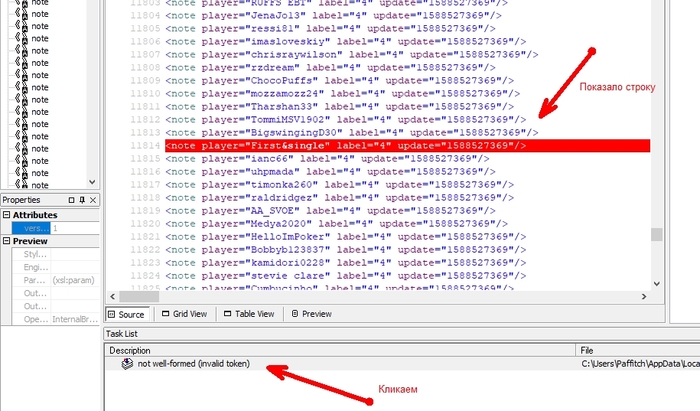The width and height of the screenshot is (700, 411).
Task: Click the line with player chrisraywilson
Action: 351,54
